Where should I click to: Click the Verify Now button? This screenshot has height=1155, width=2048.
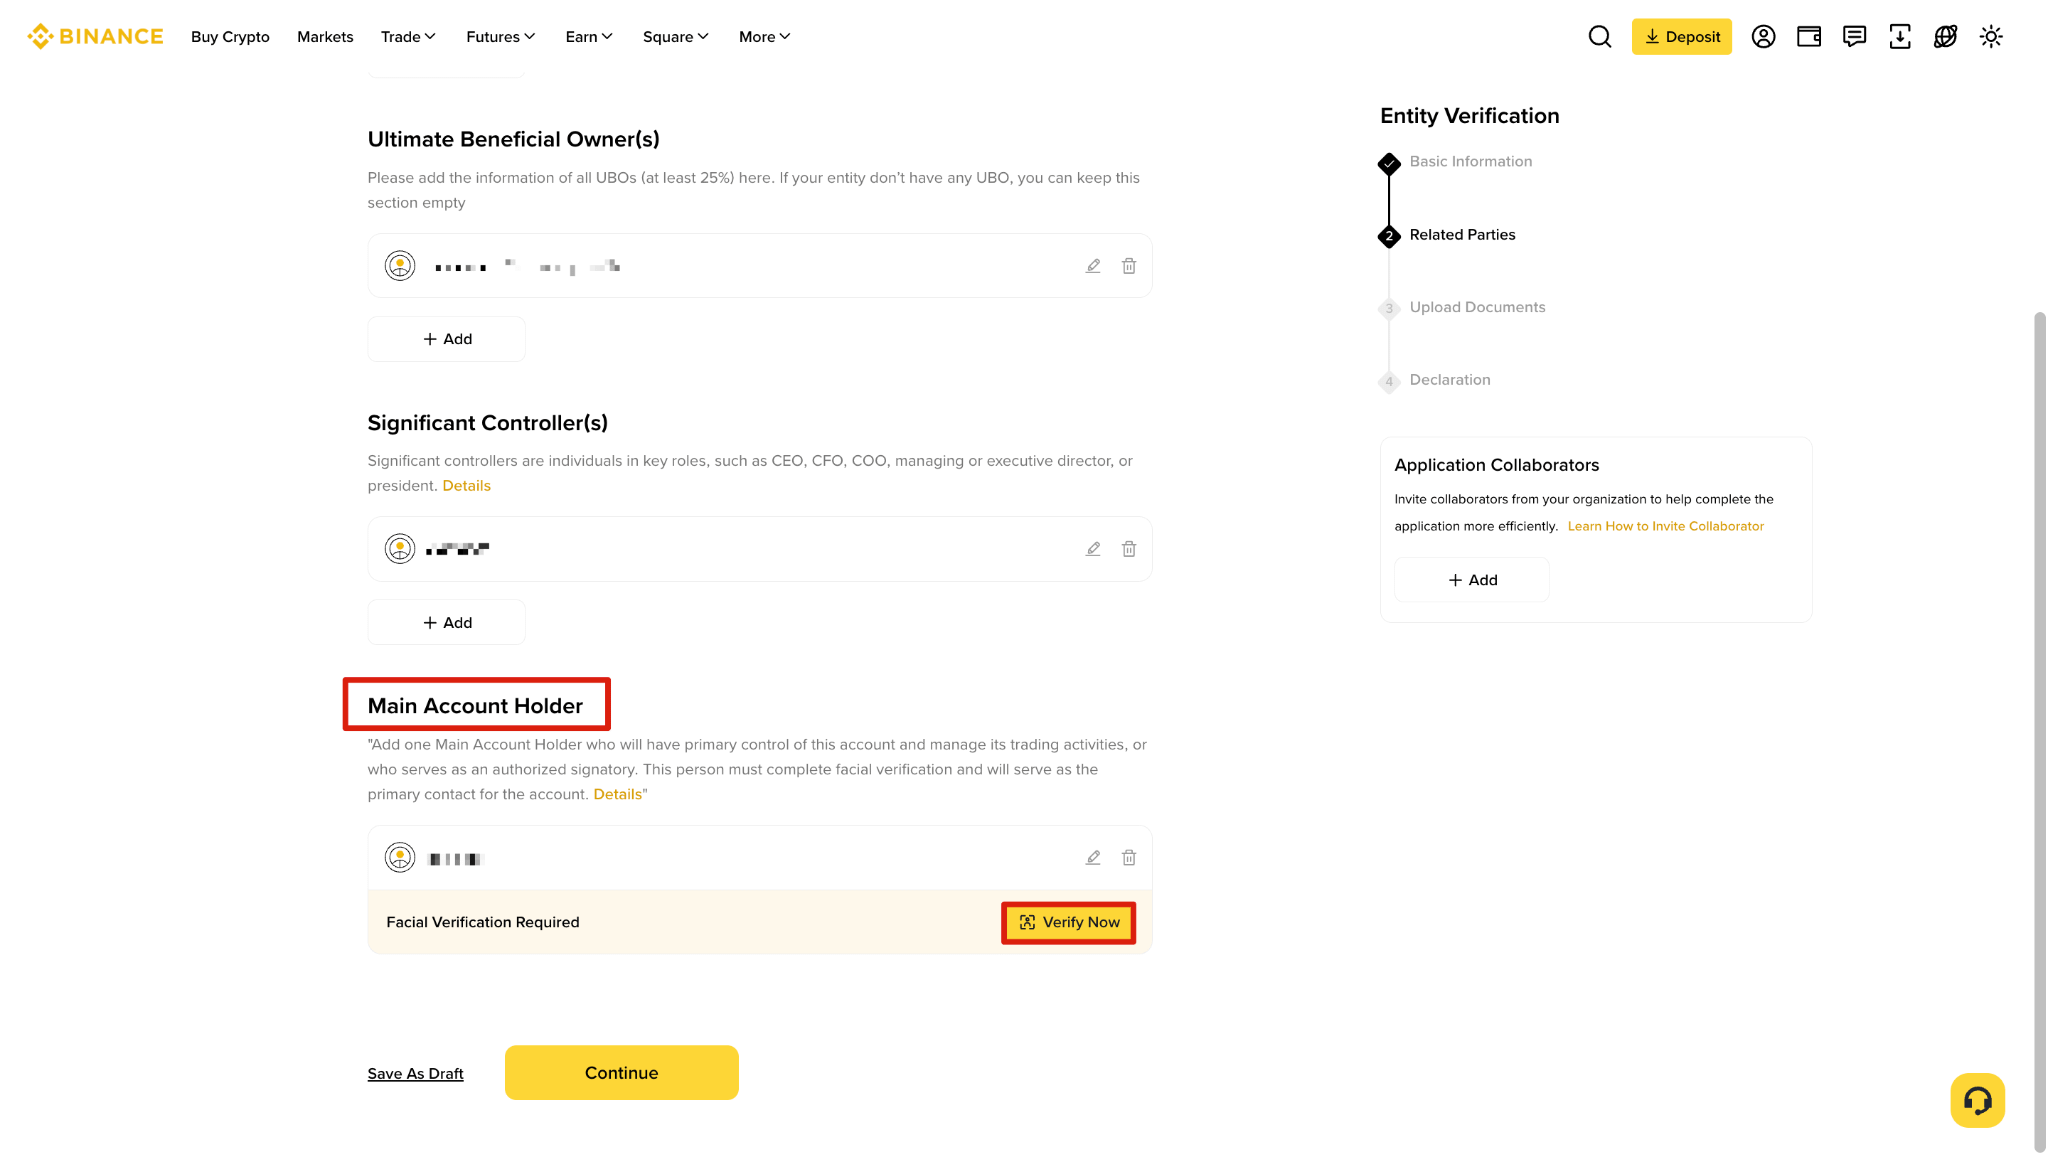click(1068, 922)
